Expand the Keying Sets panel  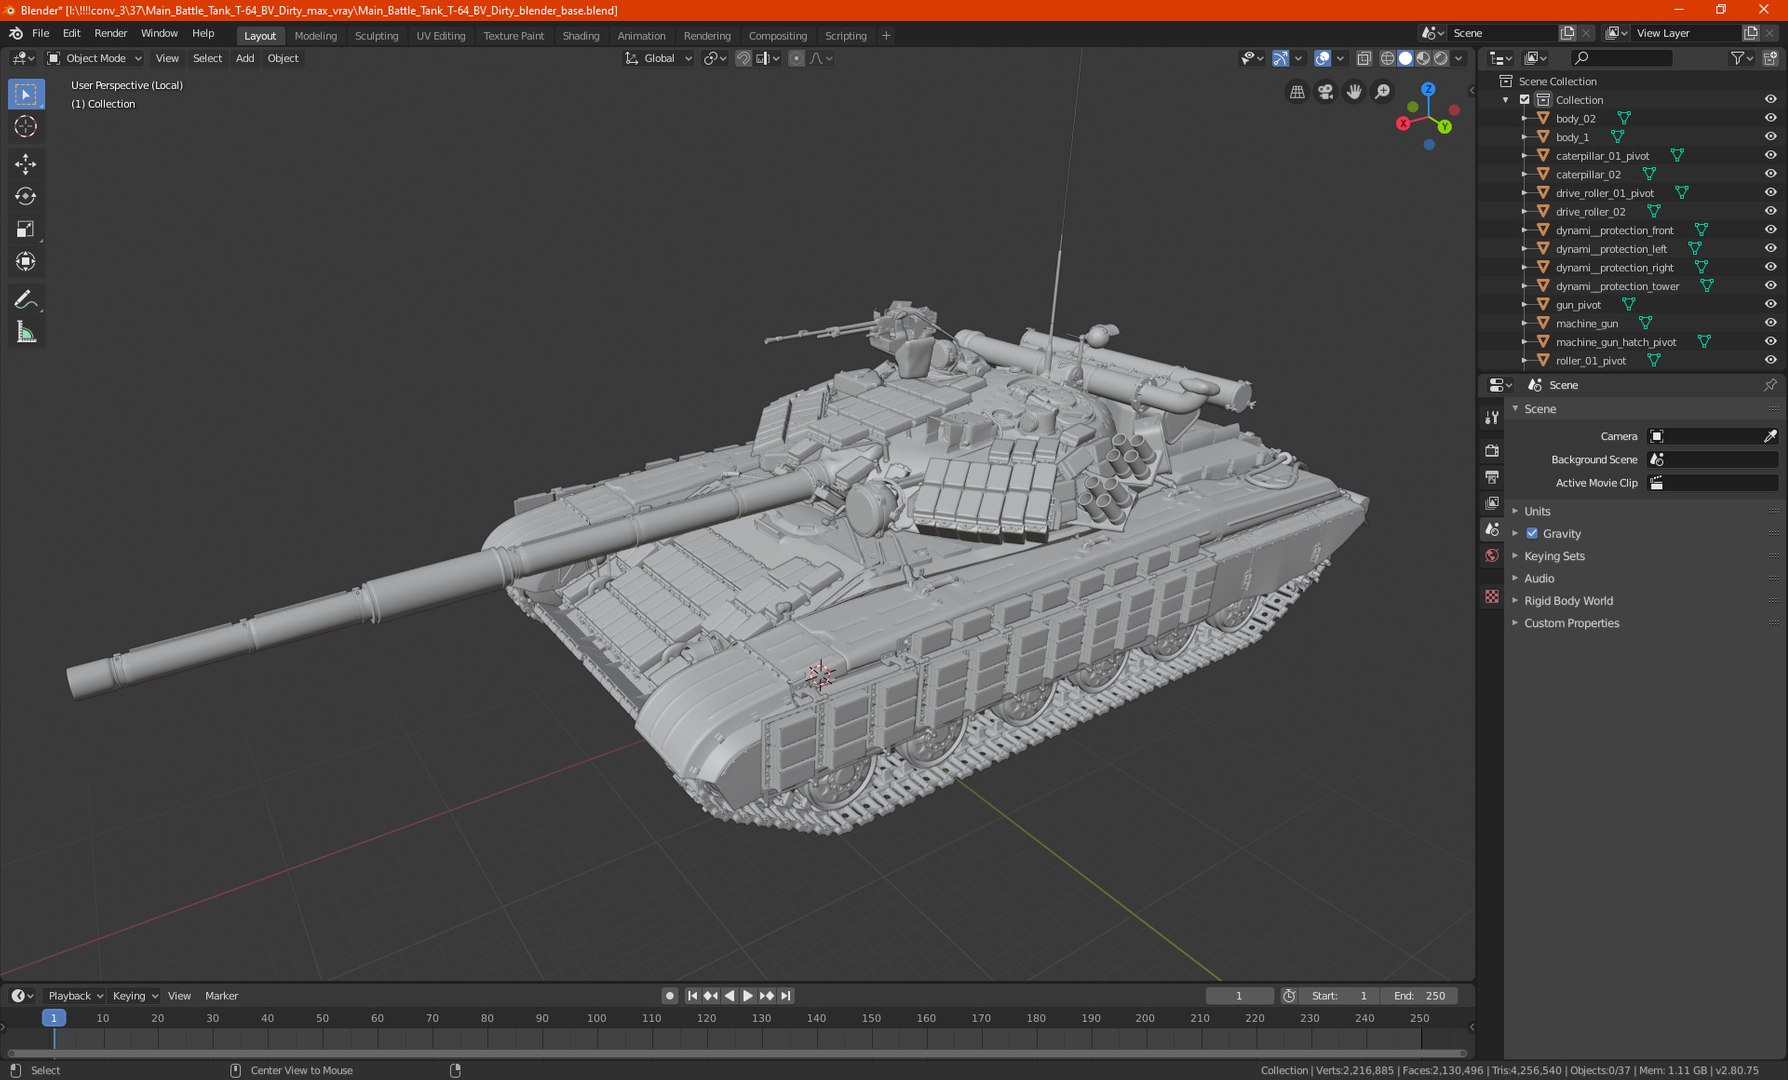(x=1554, y=556)
